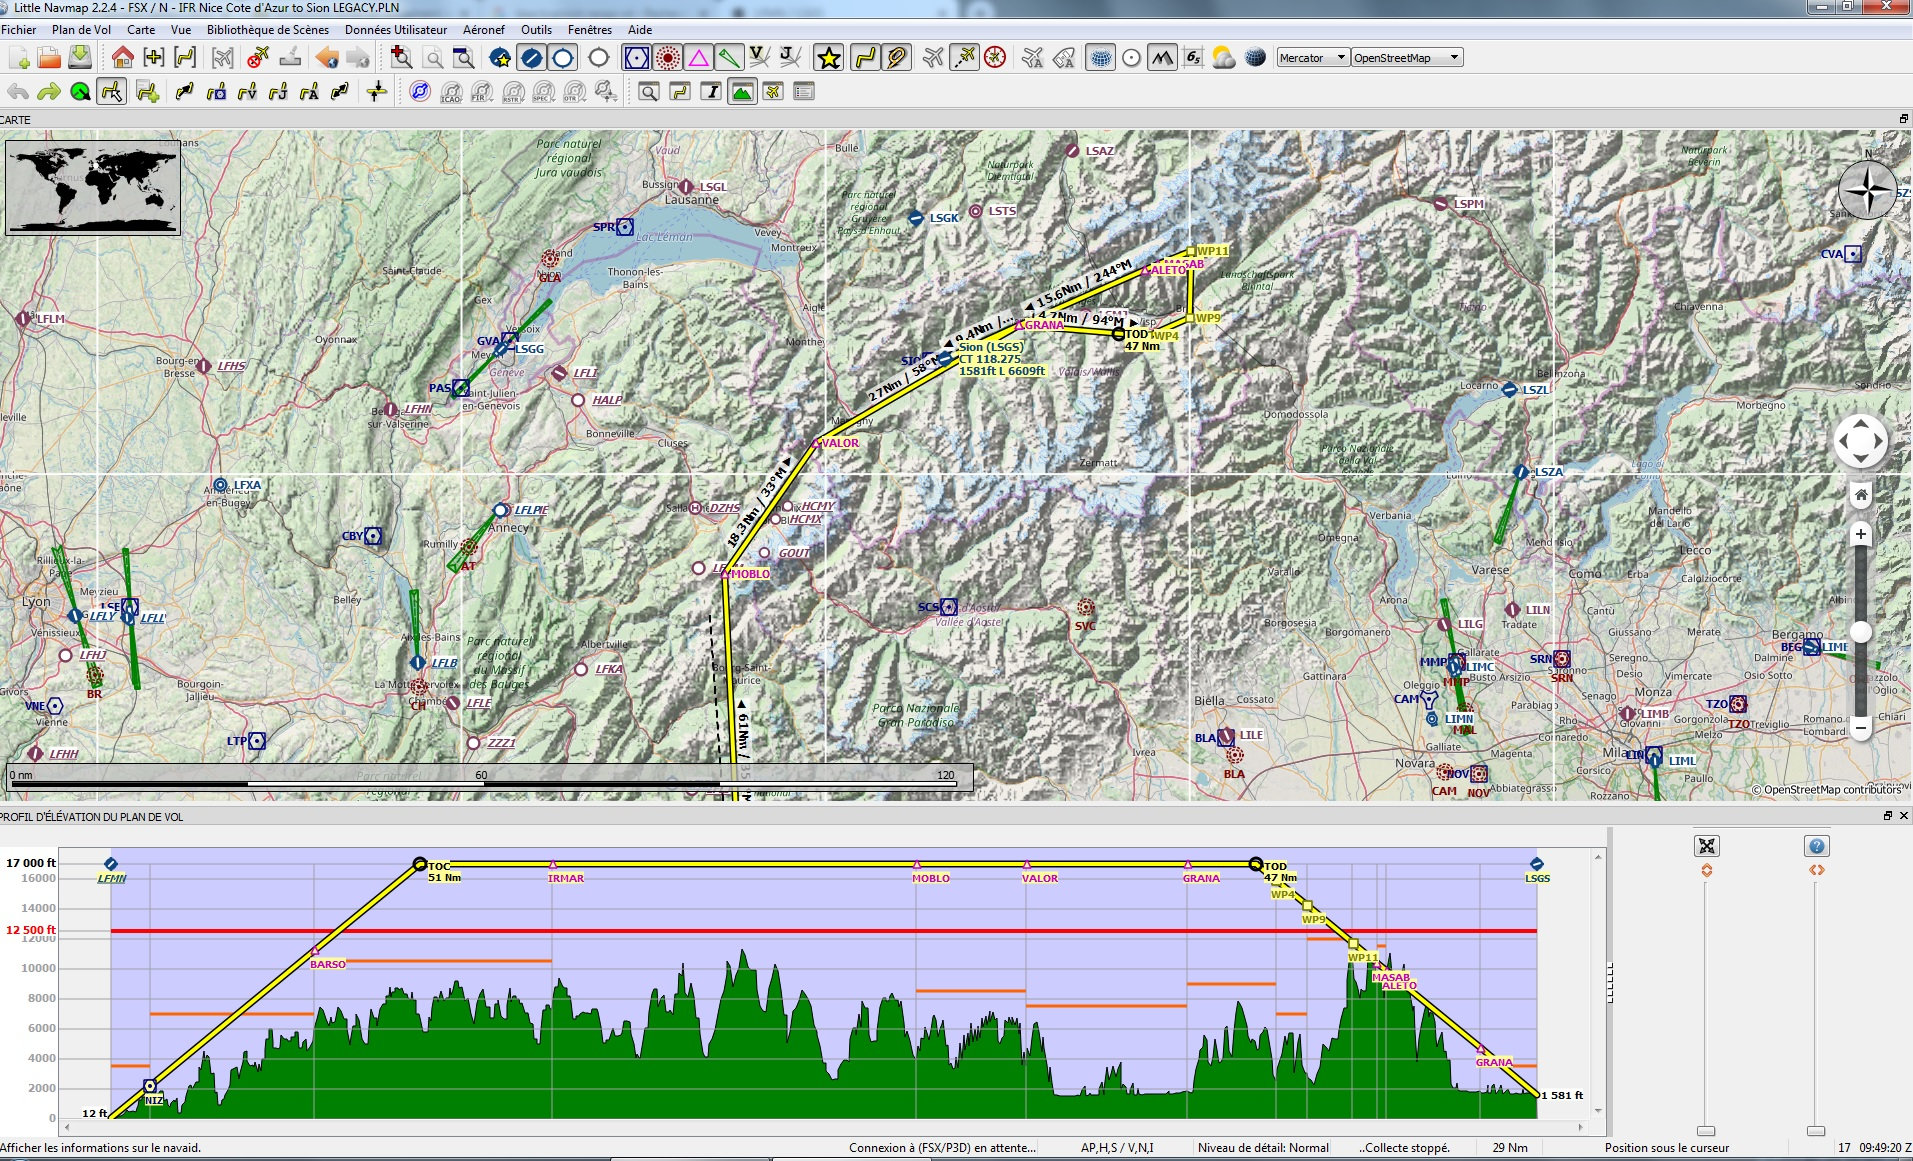
Task: Save flight plan with green arrow icon
Action: point(80,58)
